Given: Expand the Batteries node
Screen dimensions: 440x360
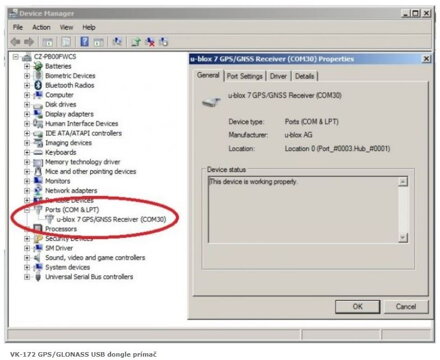Looking at the screenshot, I should pos(27,66).
